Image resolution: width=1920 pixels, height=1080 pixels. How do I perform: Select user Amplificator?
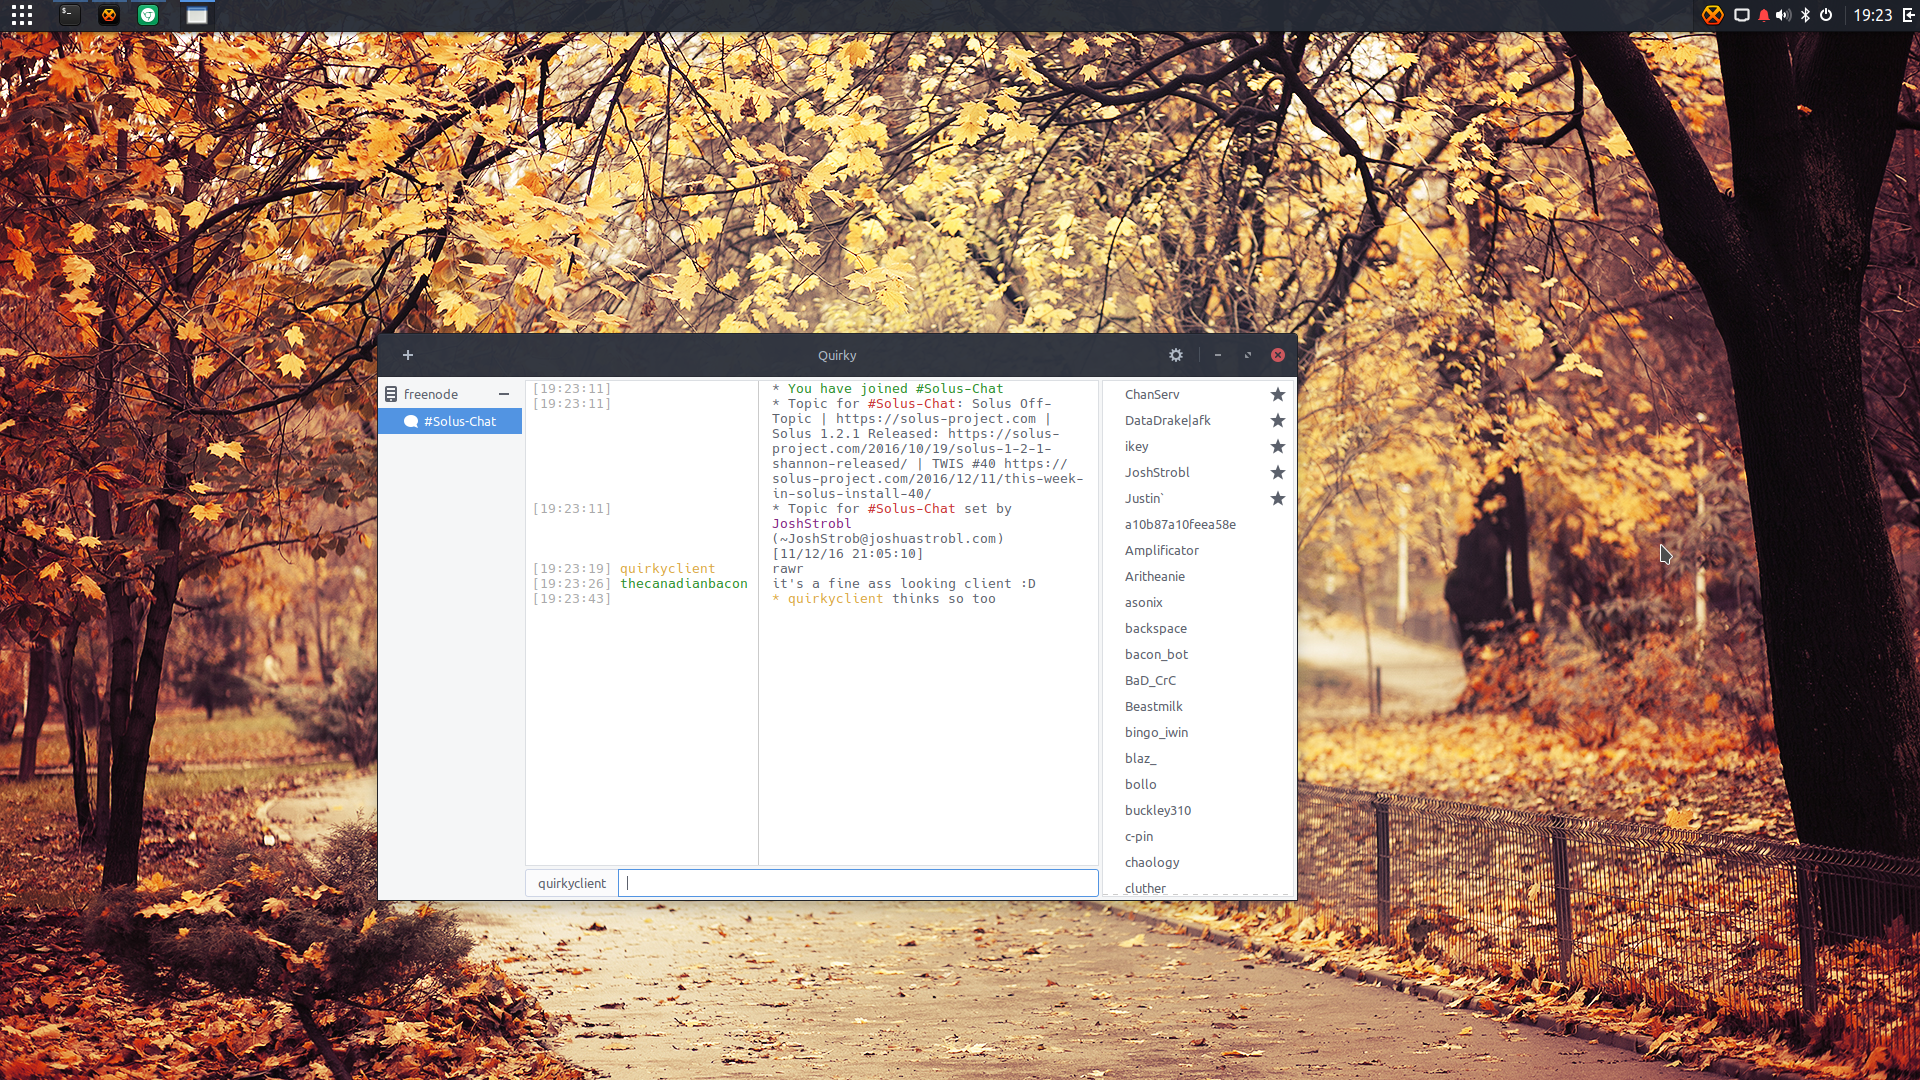coord(1198,550)
